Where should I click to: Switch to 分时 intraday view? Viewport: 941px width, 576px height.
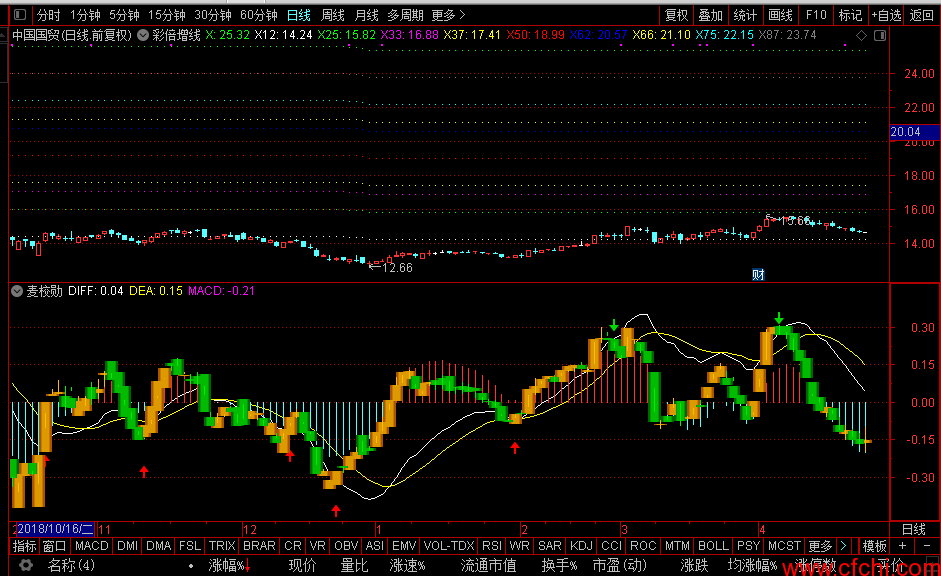coord(49,15)
